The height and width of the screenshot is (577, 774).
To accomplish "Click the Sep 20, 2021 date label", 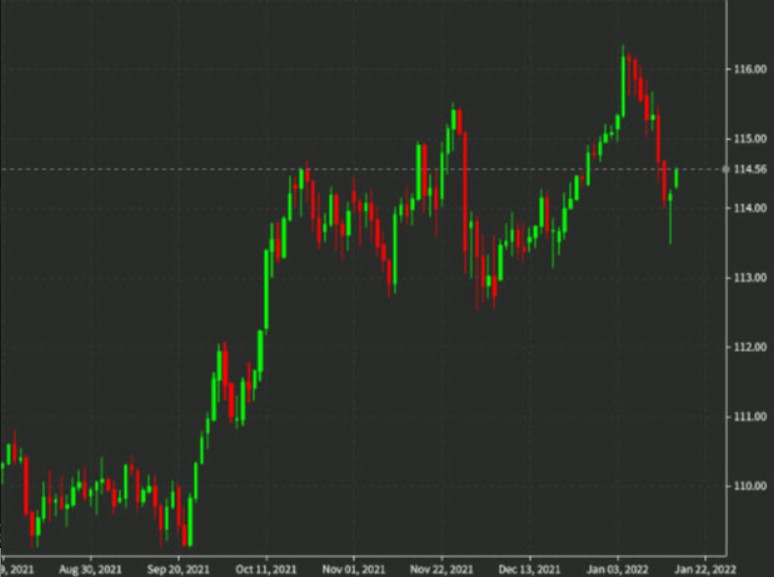I will click(178, 570).
